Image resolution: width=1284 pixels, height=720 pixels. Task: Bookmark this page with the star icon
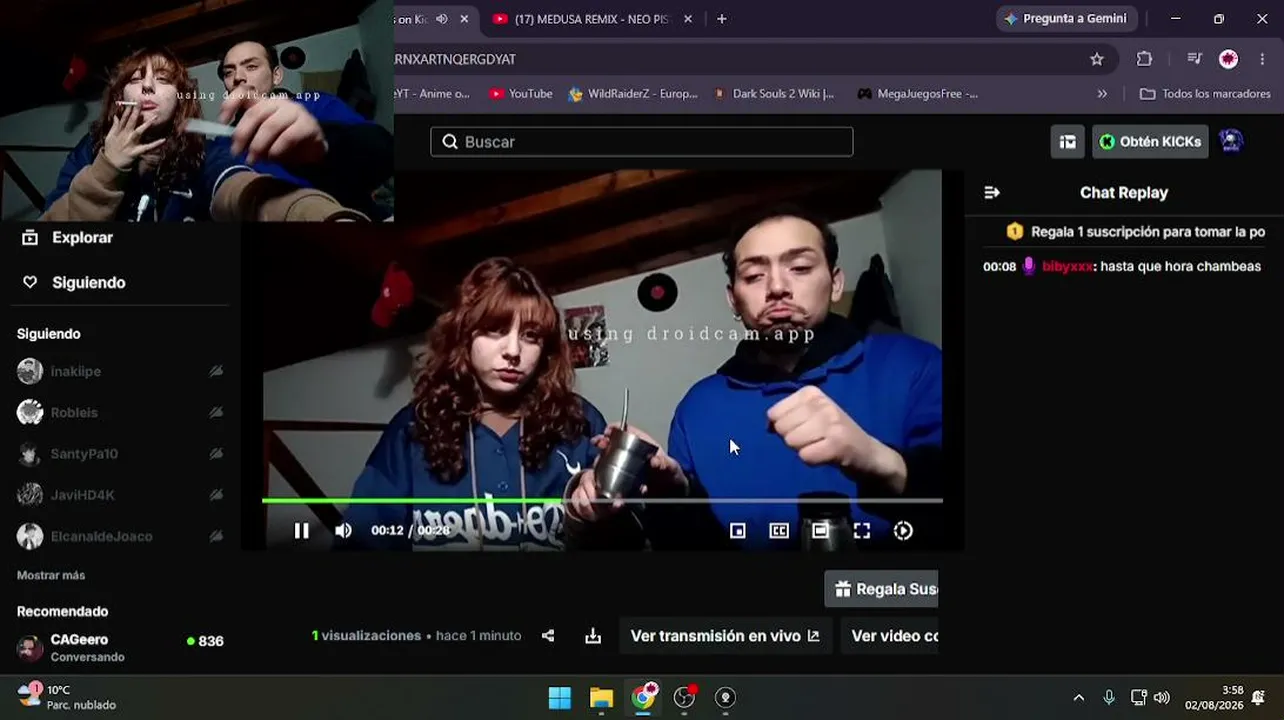coord(1097,59)
